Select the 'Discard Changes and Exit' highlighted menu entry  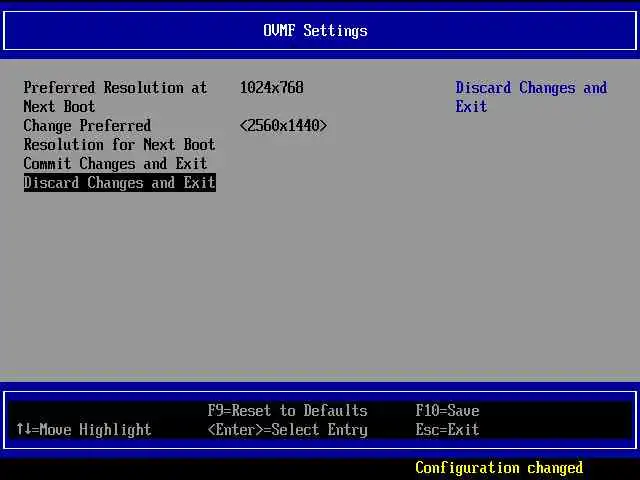(x=120, y=182)
